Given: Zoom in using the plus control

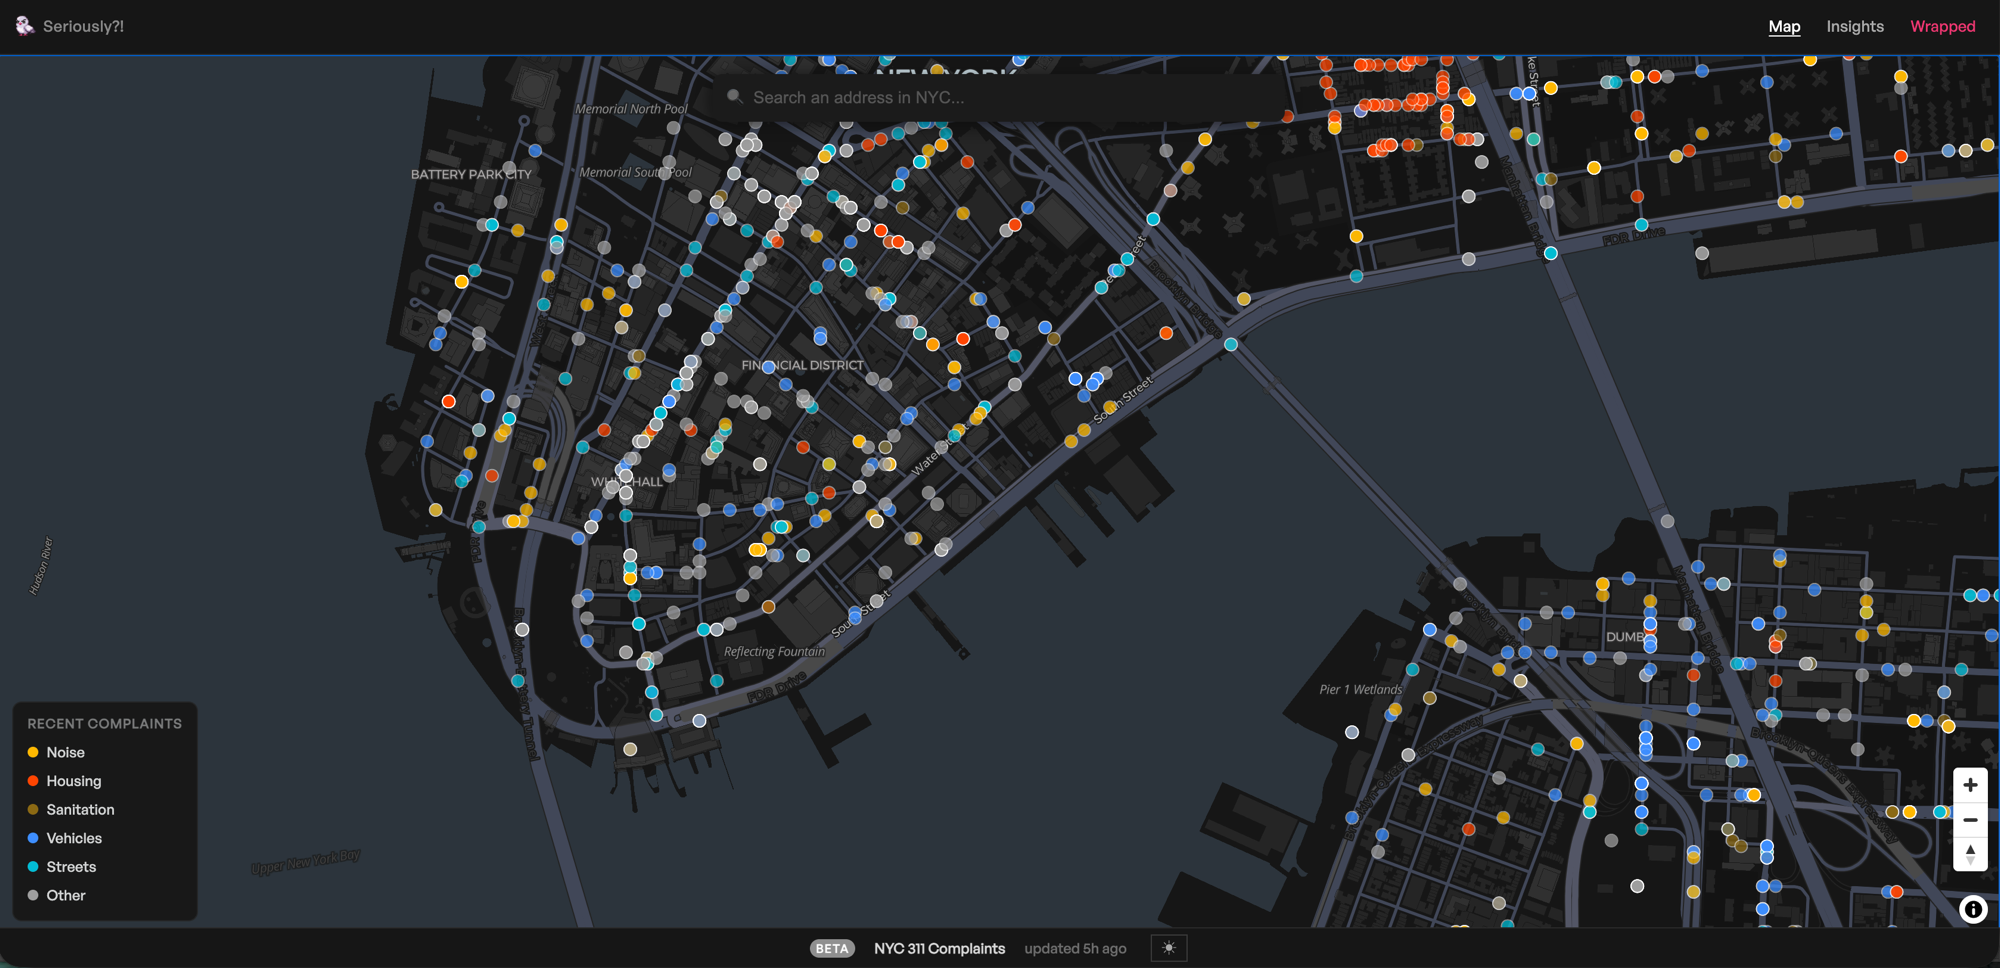Looking at the screenshot, I should (x=1970, y=784).
